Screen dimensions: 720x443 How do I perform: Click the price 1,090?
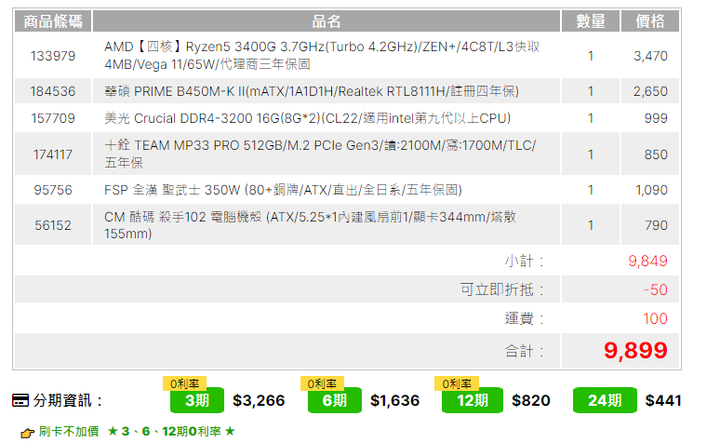point(651,190)
